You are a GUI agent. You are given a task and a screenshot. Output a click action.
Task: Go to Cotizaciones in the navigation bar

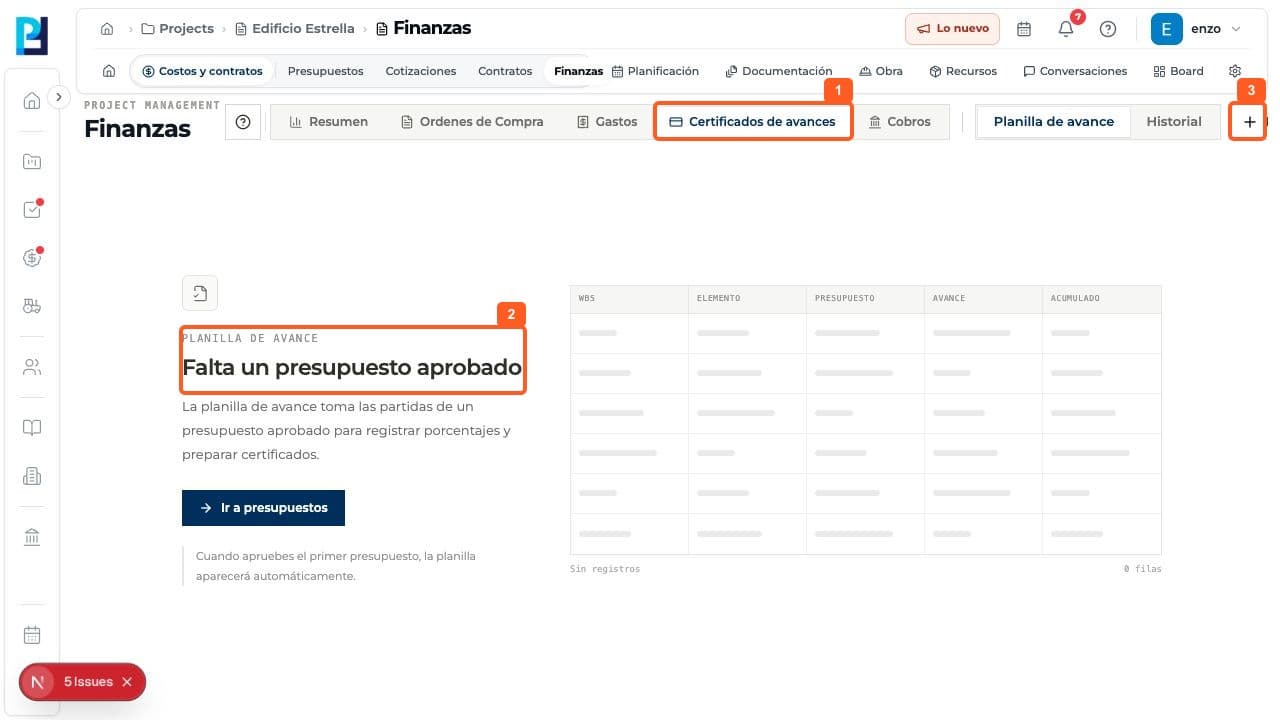[421, 71]
